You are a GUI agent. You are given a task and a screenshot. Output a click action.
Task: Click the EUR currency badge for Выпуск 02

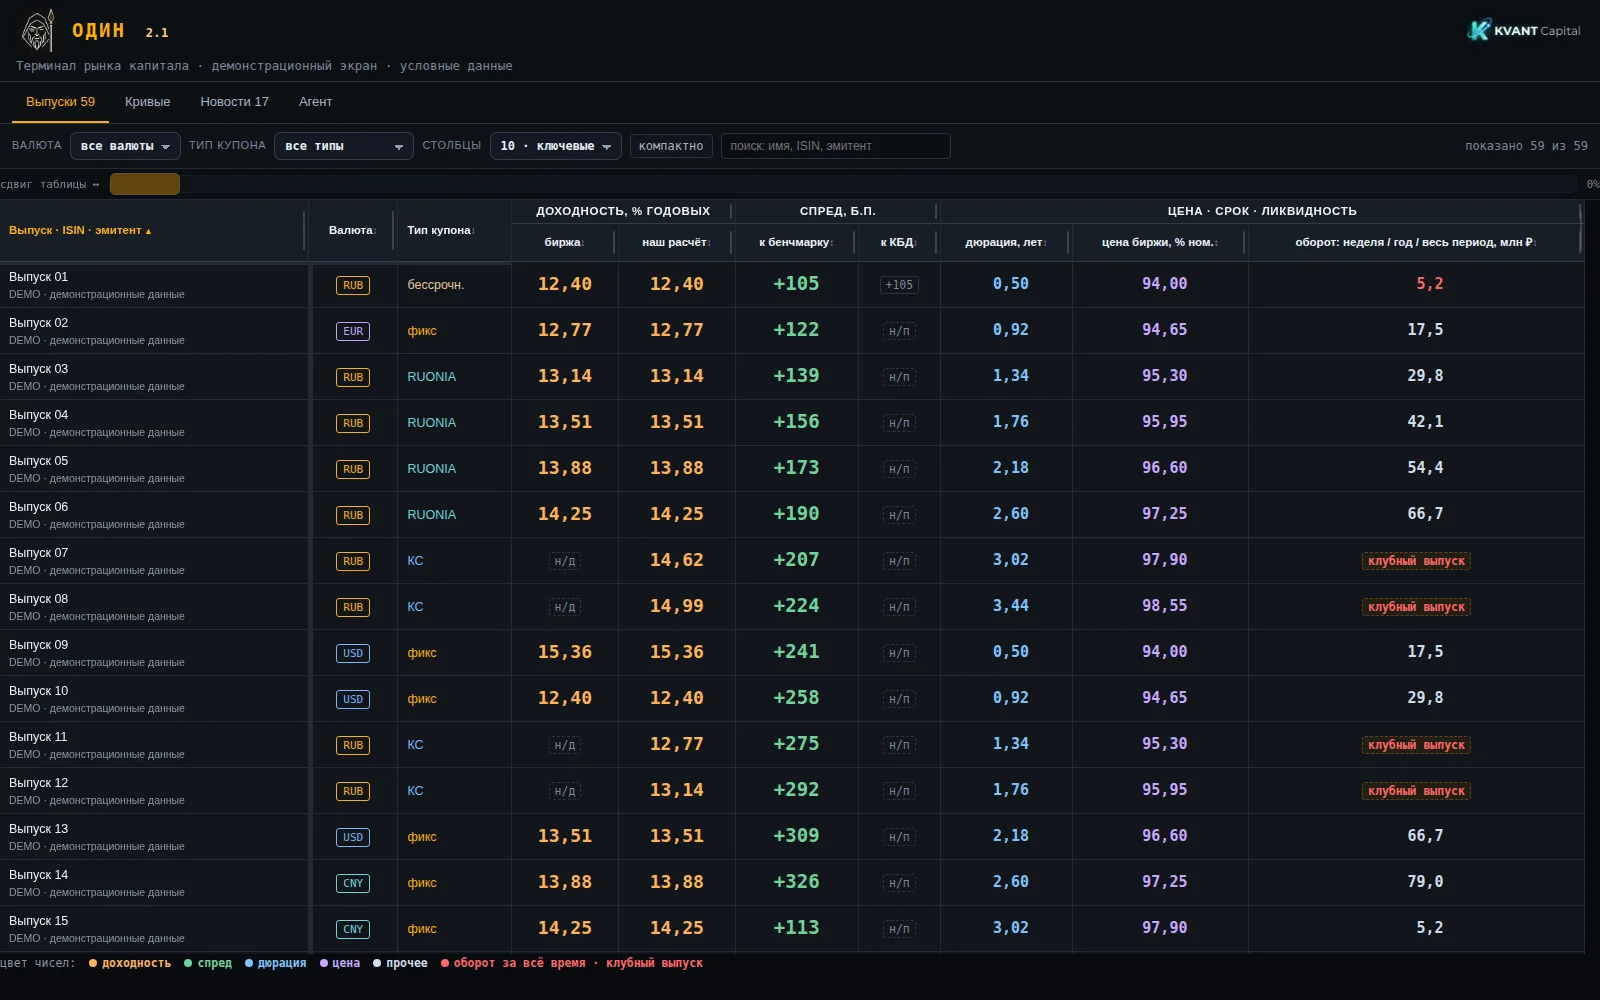click(x=353, y=331)
